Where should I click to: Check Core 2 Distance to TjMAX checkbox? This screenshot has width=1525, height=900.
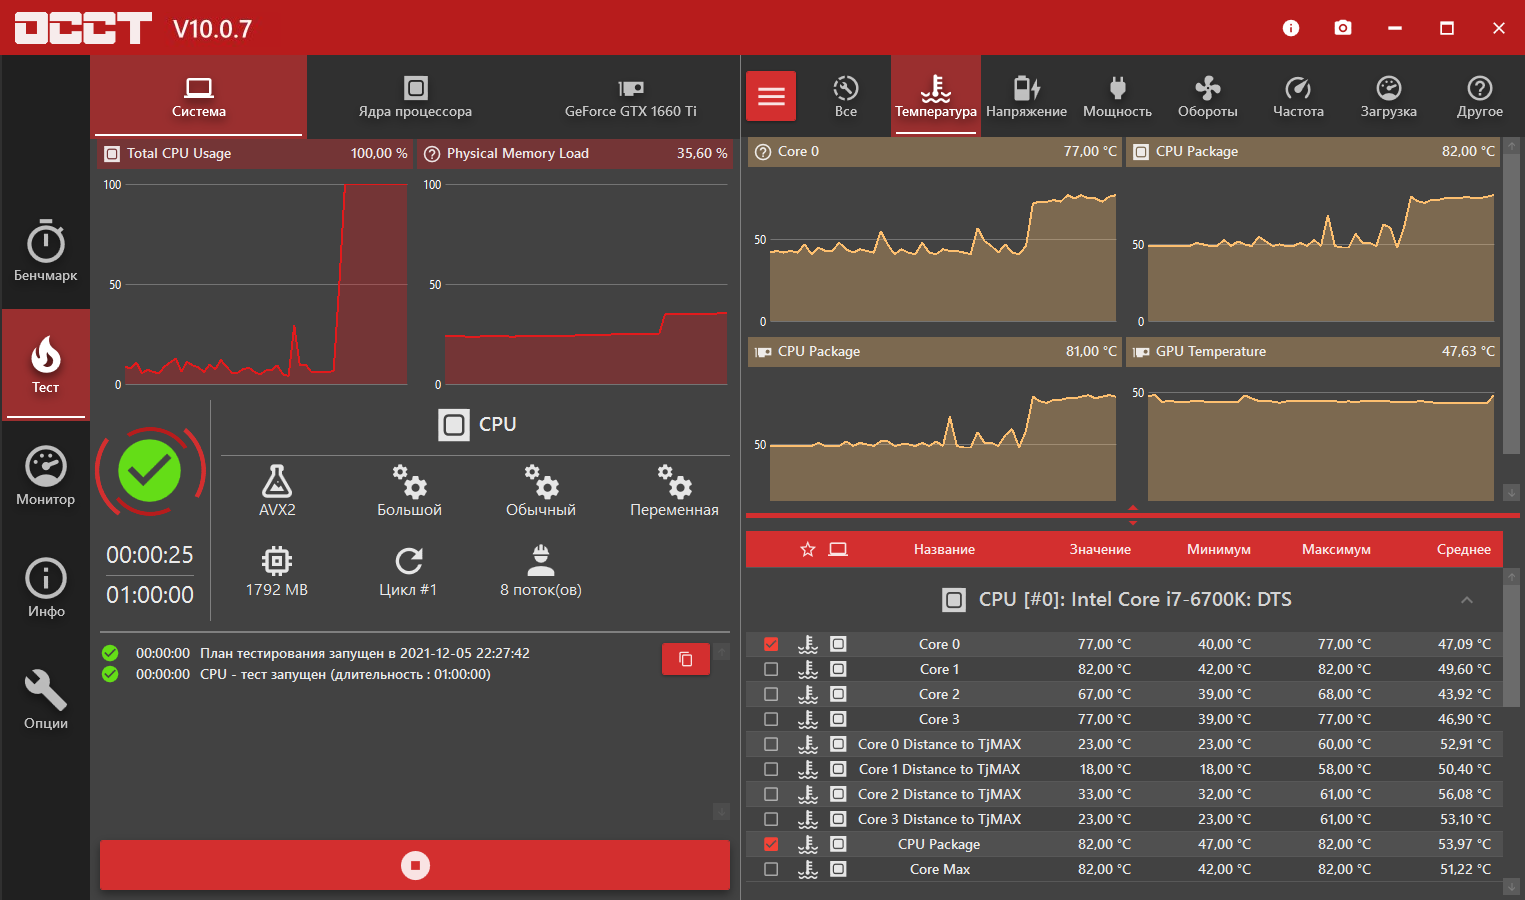point(771,794)
